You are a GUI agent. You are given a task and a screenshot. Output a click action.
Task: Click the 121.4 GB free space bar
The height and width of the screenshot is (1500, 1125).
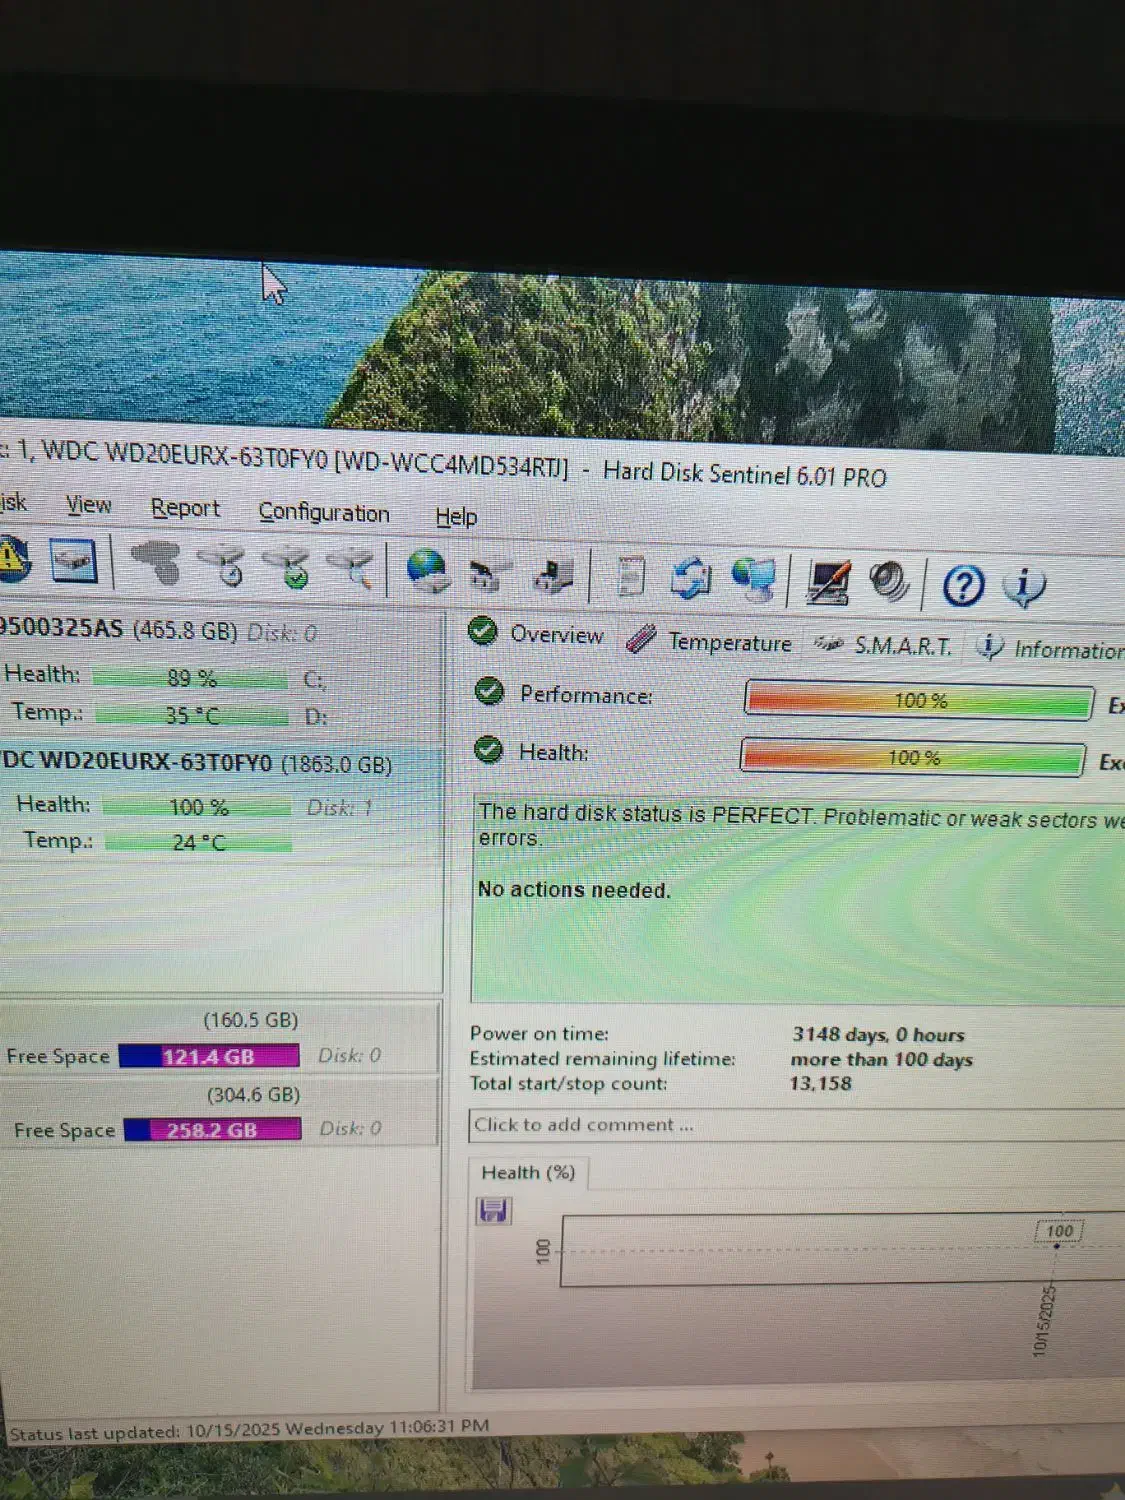point(209,1056)
